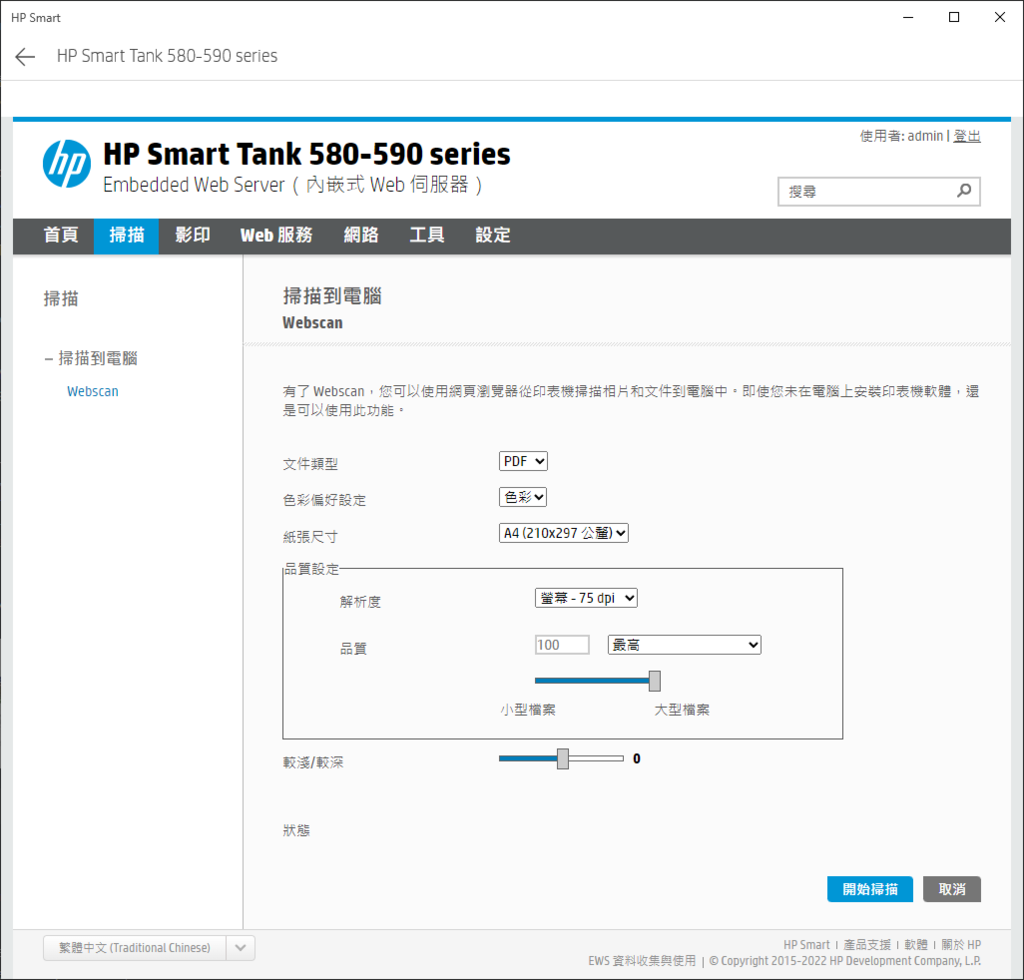Screen dimensions: 1024x980
Task: Click the 較淺/較深 brightness slider handle
Action: click(562, 759)
